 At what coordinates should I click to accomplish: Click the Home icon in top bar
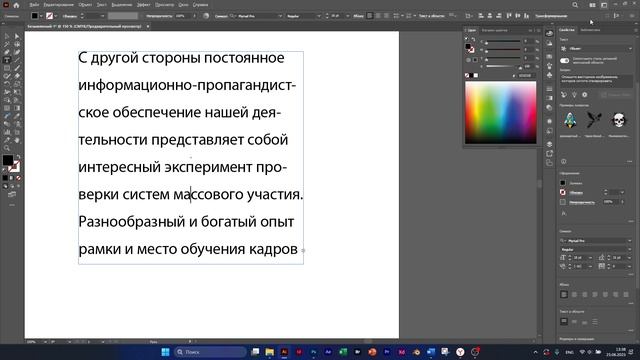tap(16, 5)
